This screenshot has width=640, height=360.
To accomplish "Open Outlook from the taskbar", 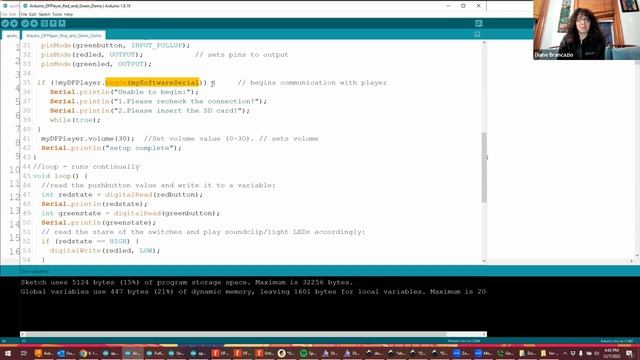I will click(x=65, y=353).
